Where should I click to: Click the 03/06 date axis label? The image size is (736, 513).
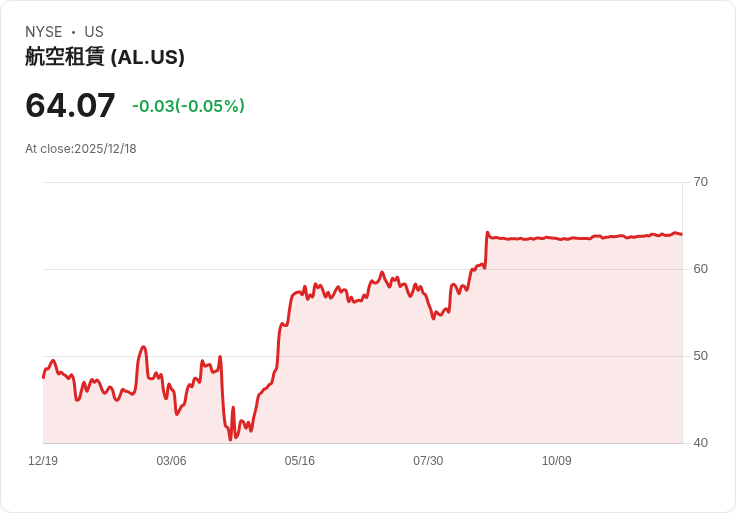[171, 461]
